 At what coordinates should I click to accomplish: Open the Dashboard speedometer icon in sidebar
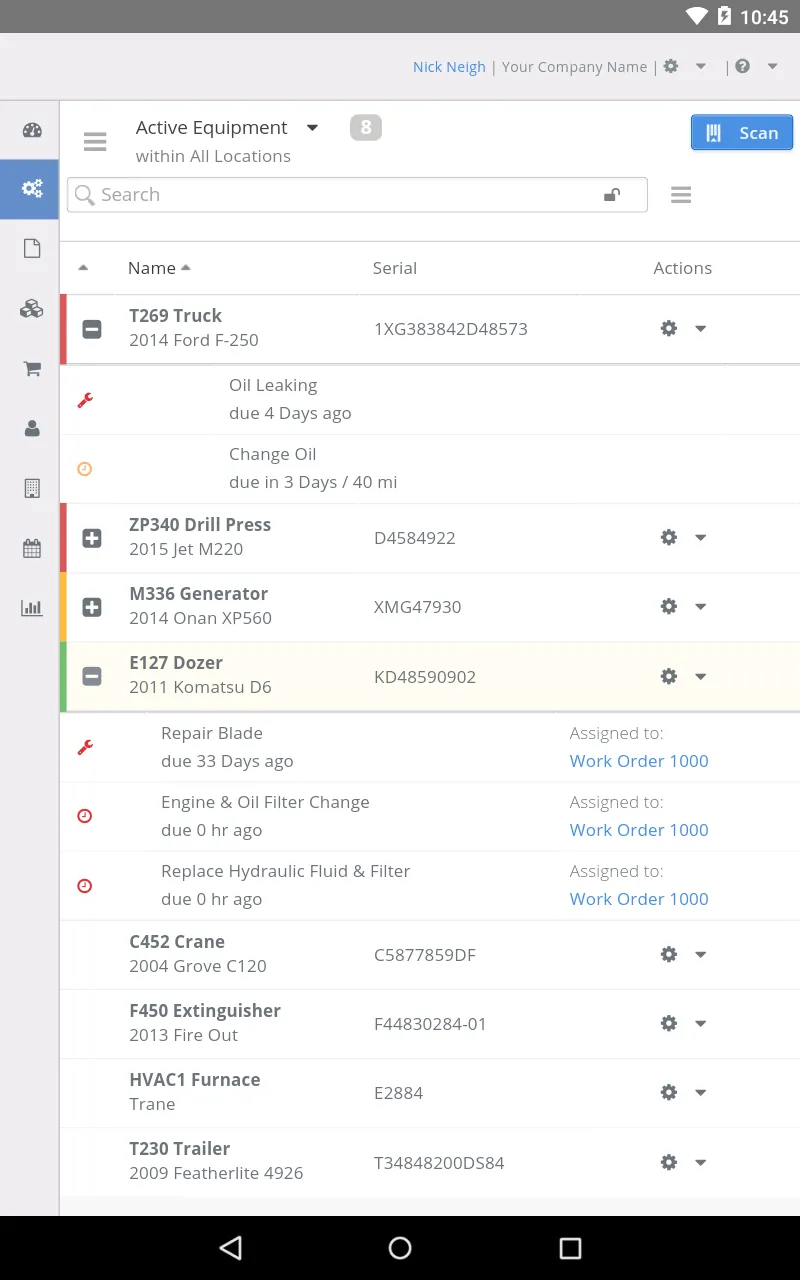[31, 130]
